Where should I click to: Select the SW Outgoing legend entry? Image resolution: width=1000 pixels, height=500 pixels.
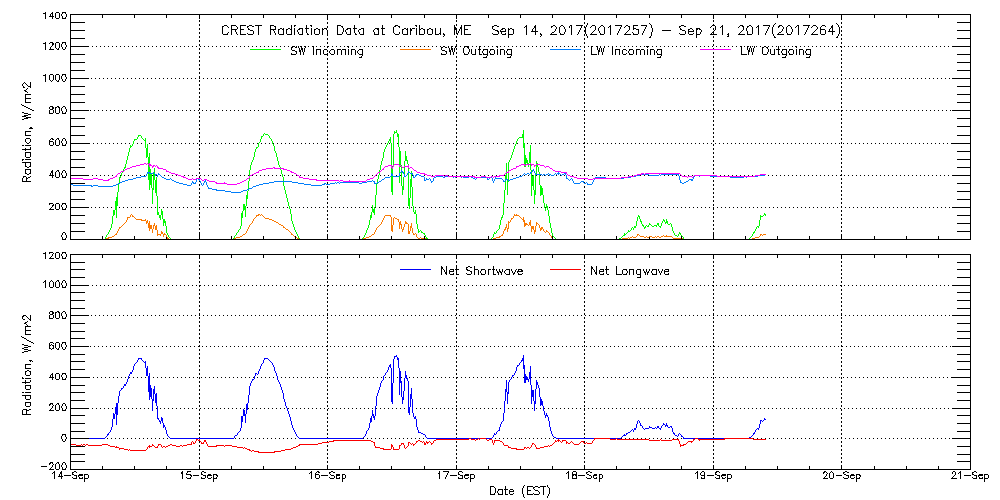(476, 52)
